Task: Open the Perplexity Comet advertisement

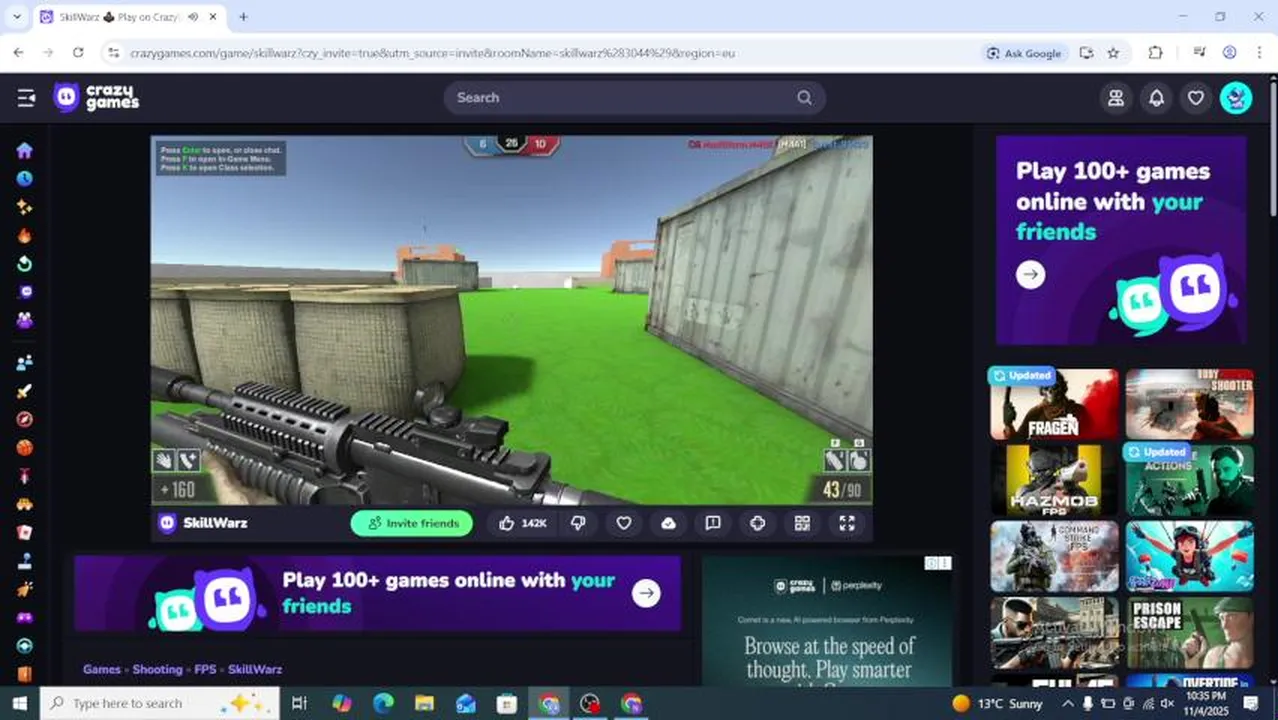Action: click(x=827, y=621)
